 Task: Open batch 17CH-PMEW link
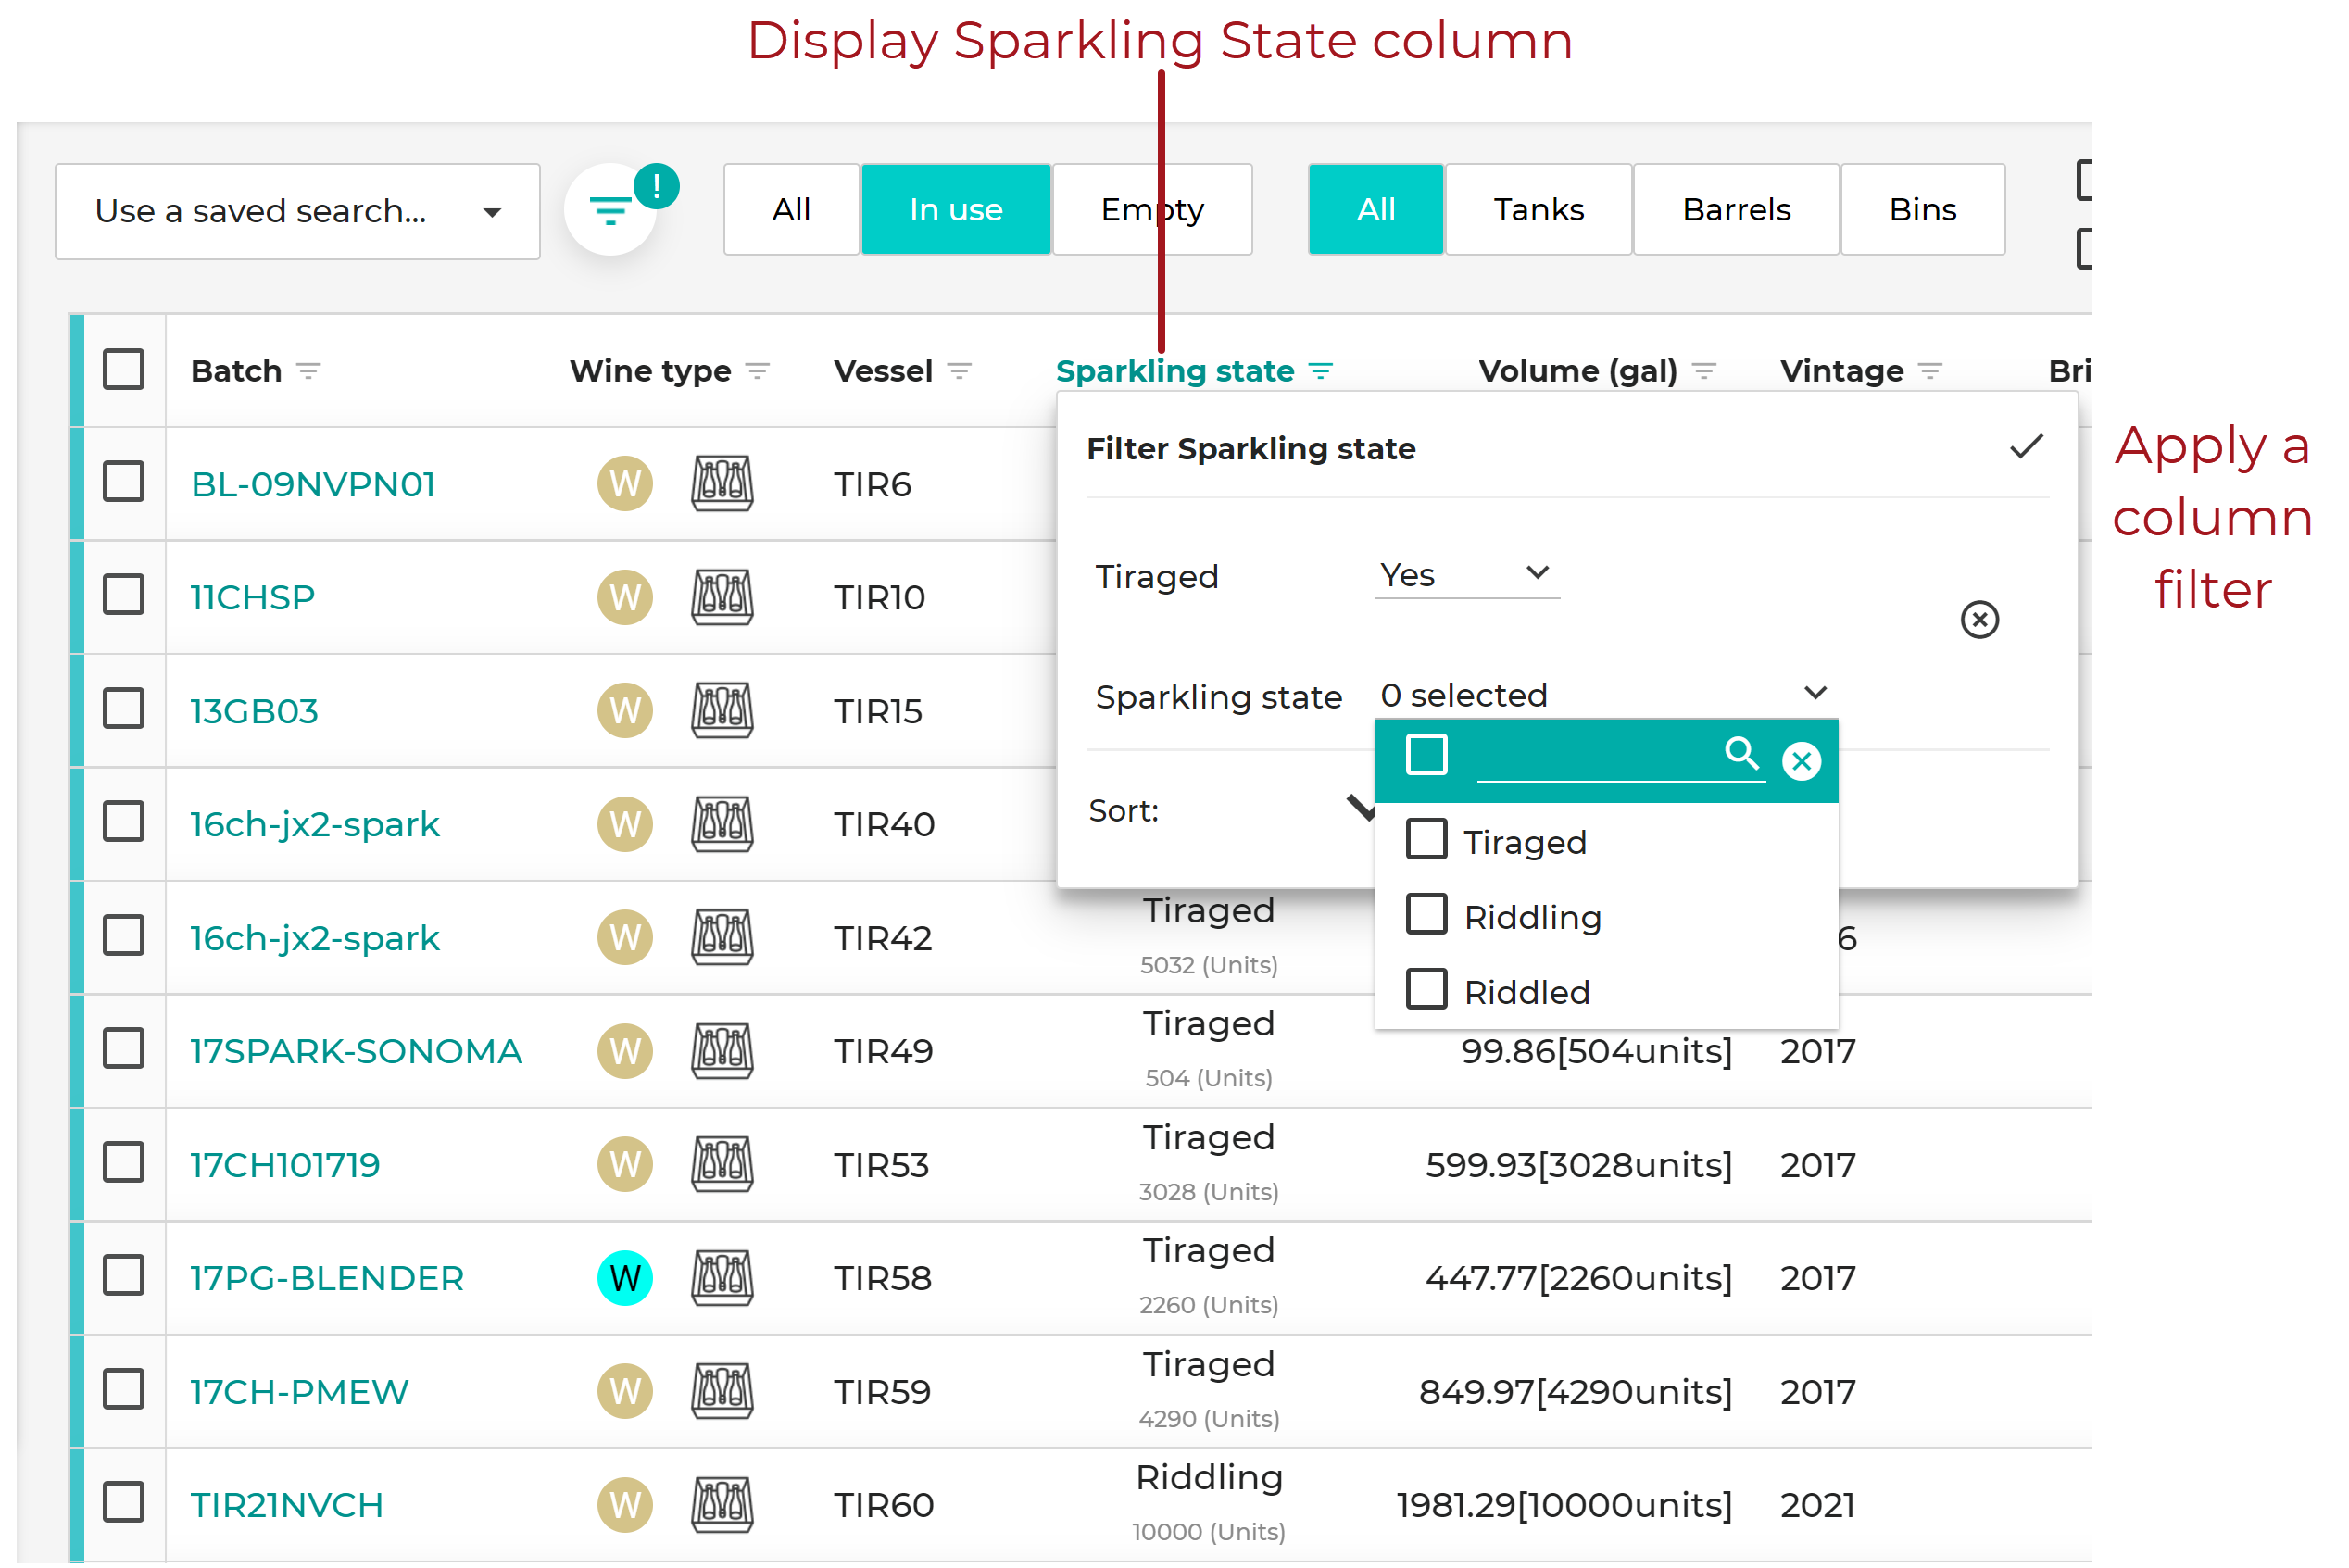click(299, 1392)
